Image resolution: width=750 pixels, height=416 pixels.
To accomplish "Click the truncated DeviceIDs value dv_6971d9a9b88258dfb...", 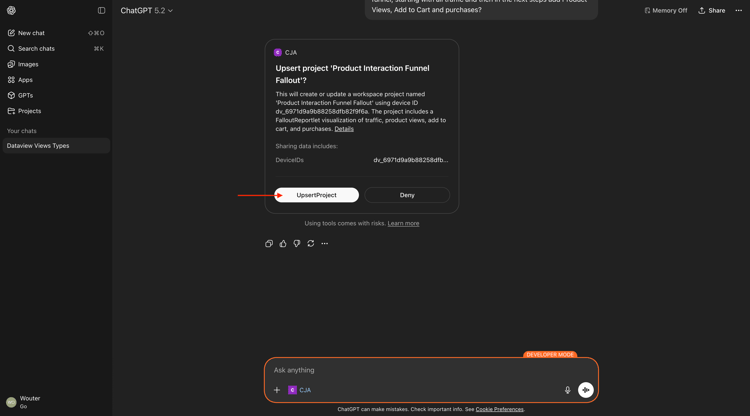I will [x=411, y=160].
